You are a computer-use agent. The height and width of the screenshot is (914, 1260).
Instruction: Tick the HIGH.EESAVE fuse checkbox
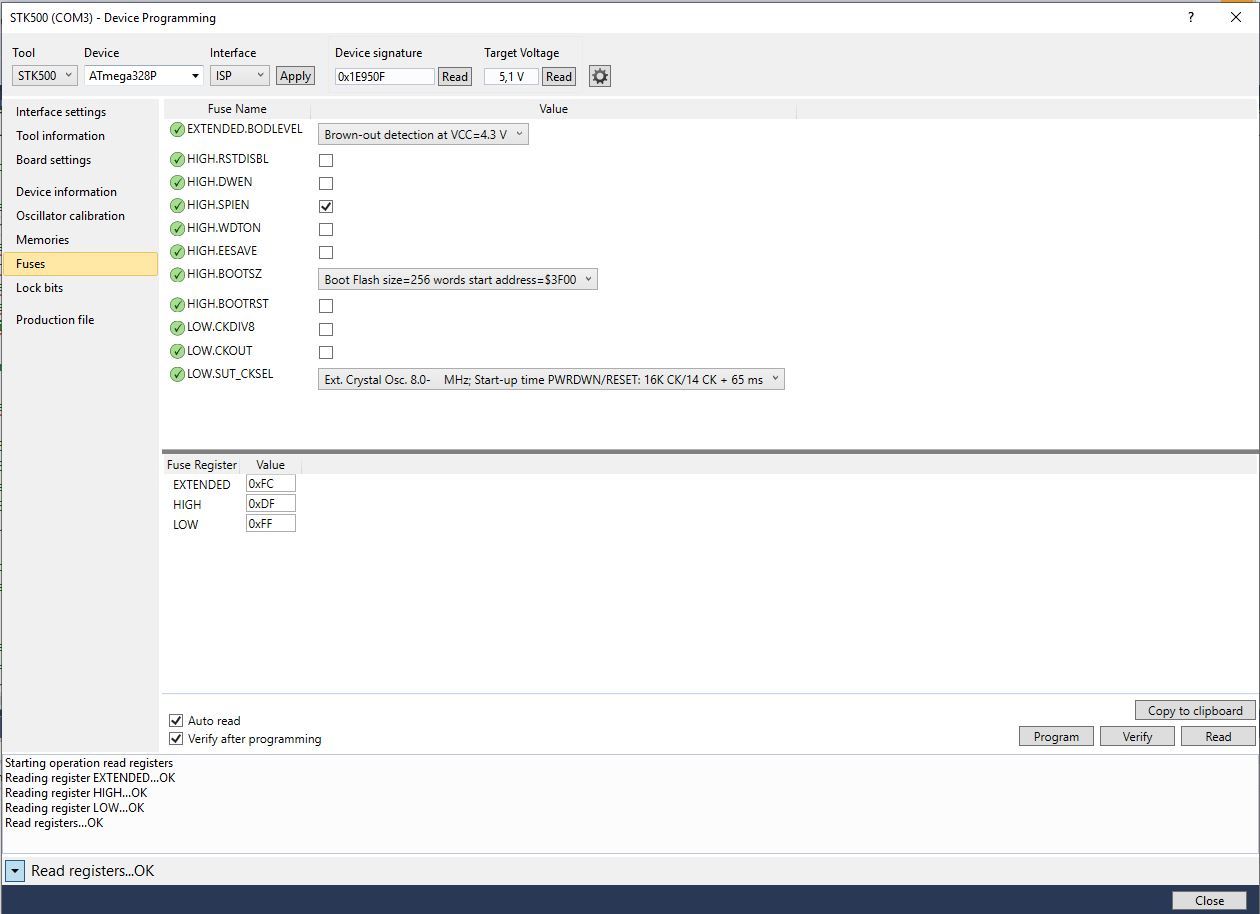[326, 252]
